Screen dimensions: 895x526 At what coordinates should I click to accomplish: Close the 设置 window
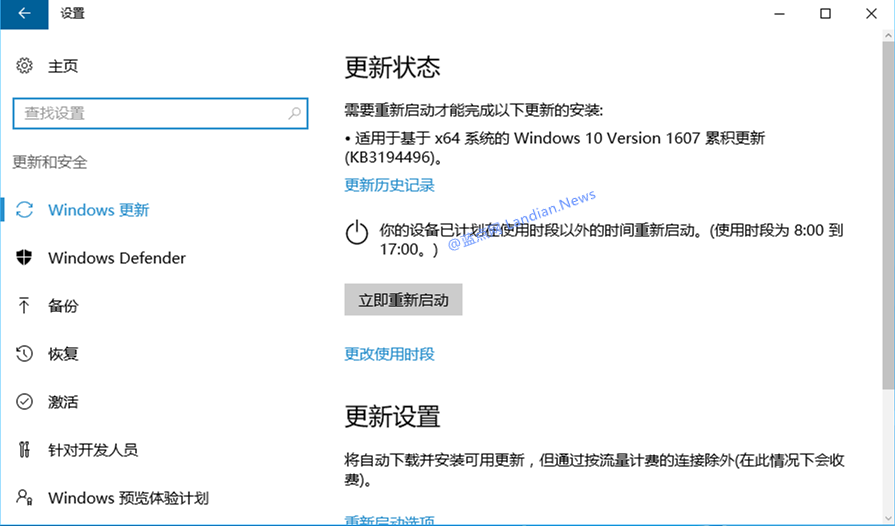click(x=871, y=14)
